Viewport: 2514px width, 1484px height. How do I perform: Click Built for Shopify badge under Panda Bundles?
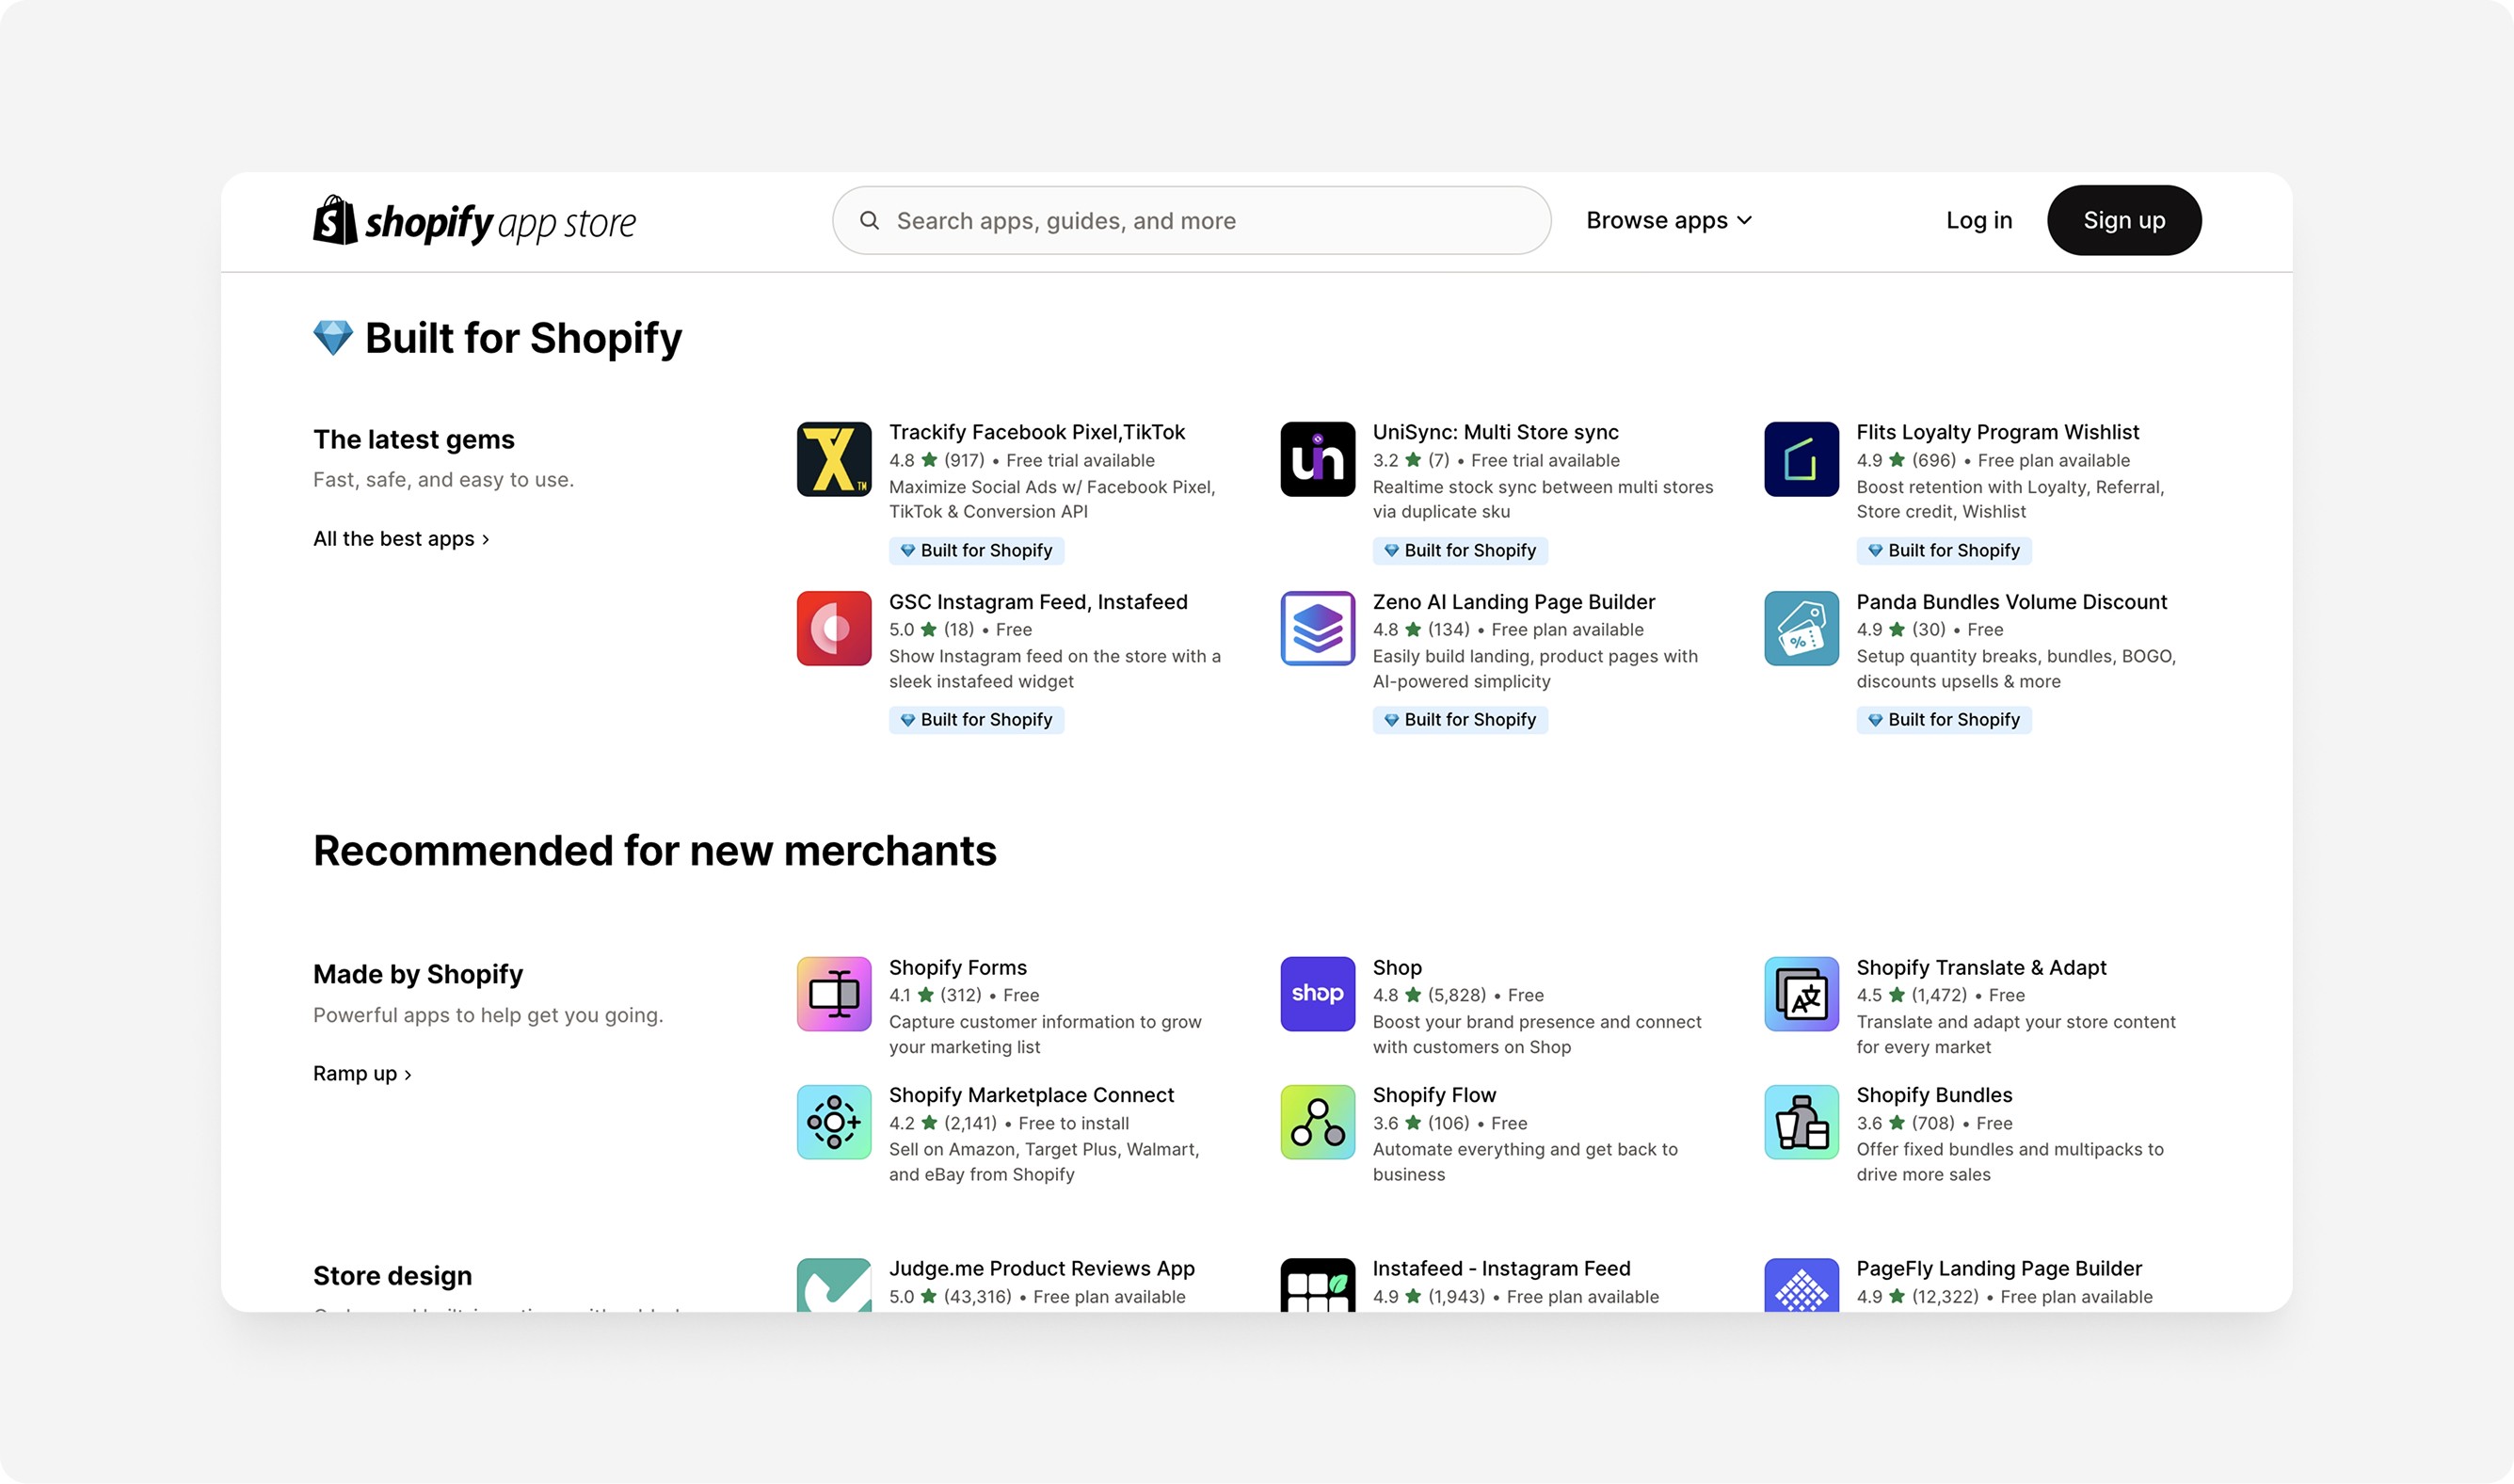tap(1944, 720)
